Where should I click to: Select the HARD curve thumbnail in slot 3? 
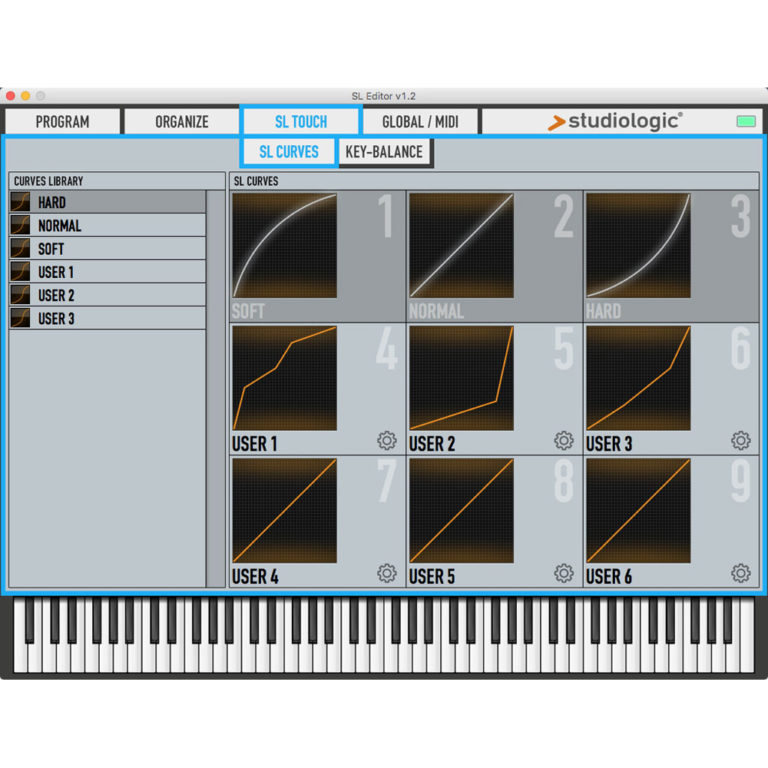click(638, 246)
